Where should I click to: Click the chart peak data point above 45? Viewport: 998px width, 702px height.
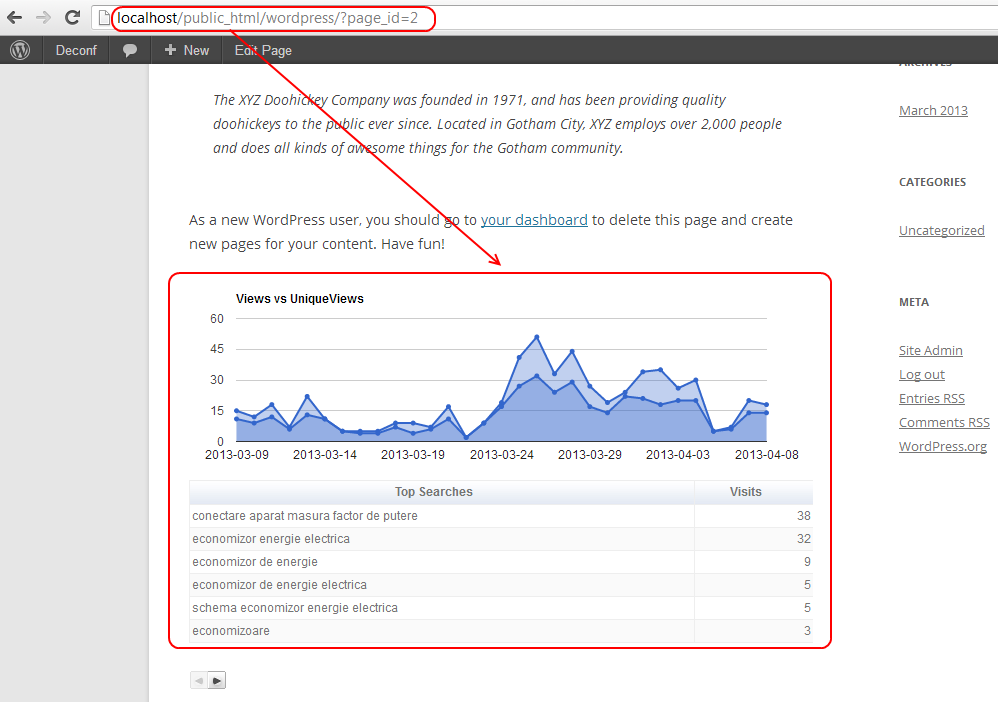tap(537, 337)
